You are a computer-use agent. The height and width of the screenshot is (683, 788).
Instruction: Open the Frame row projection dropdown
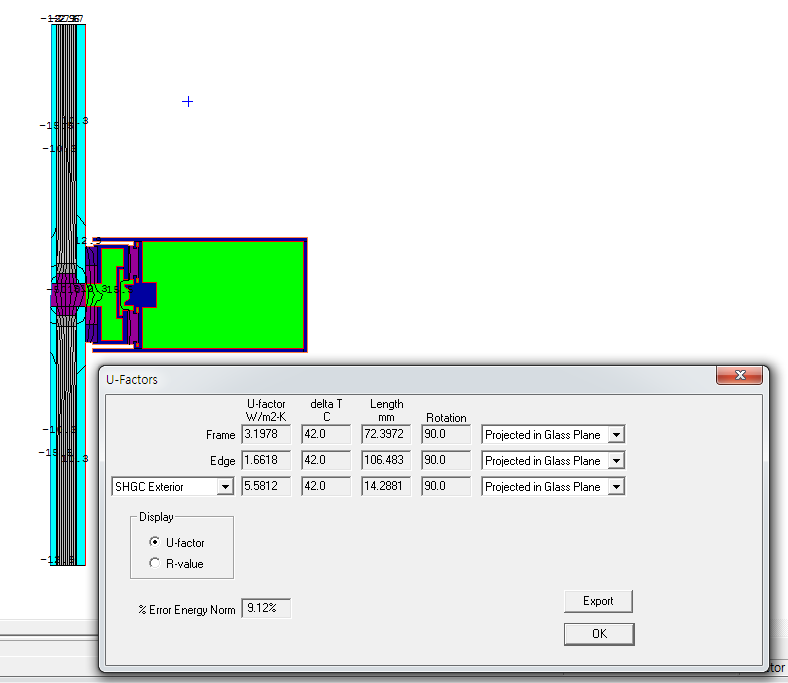tap(616, 435)
